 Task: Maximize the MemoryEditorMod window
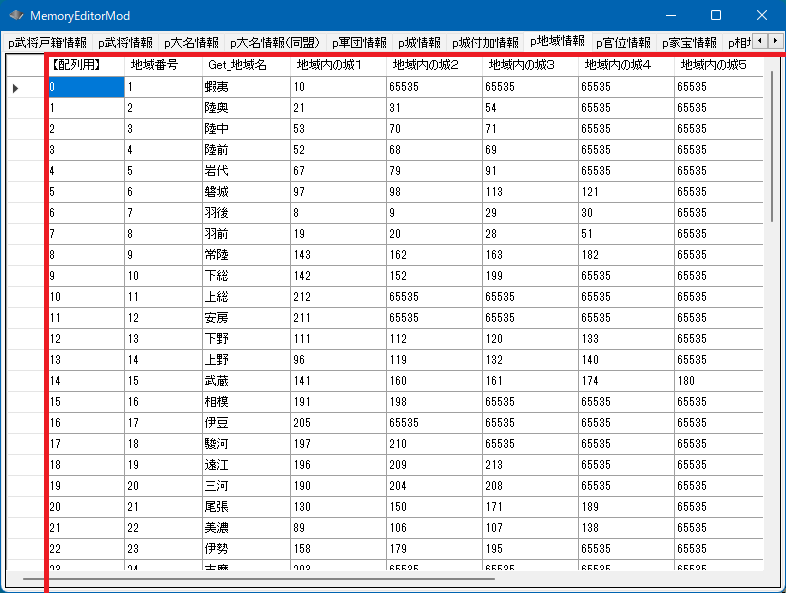click(x=715, y=16)
